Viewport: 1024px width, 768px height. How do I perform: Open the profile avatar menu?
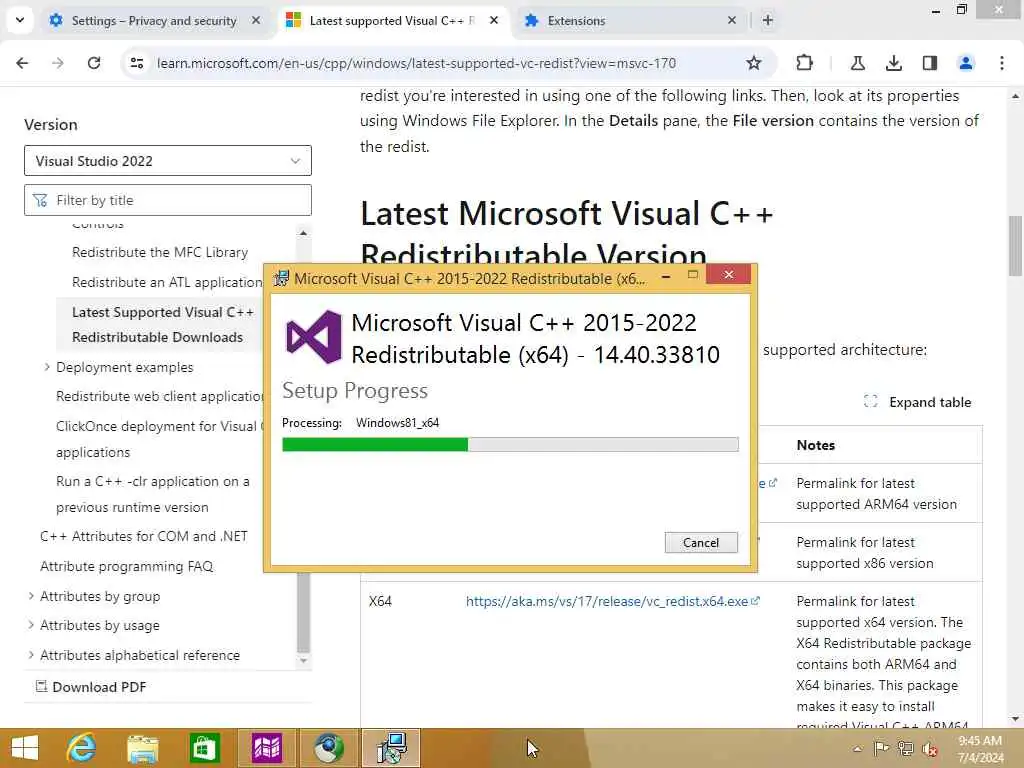(x=965, y=63)
